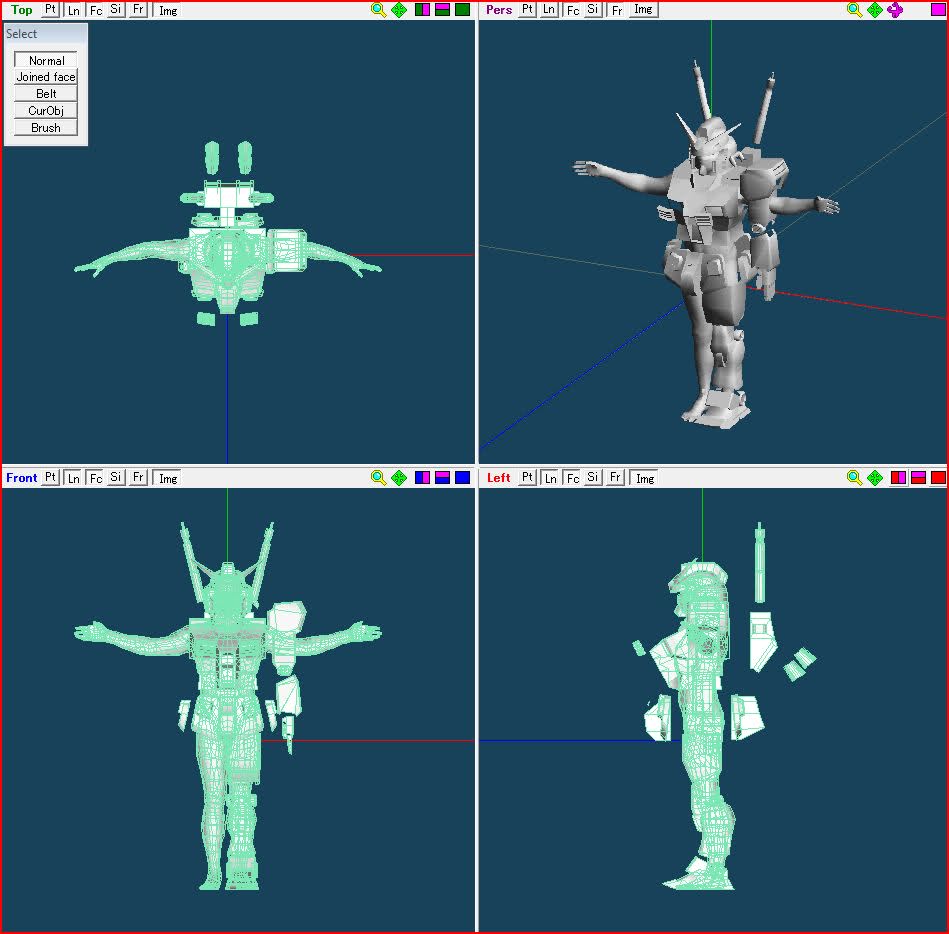Toggle Fc face display in Front view
The width and height of the screenshot is (949, 934).
(96, 478)
